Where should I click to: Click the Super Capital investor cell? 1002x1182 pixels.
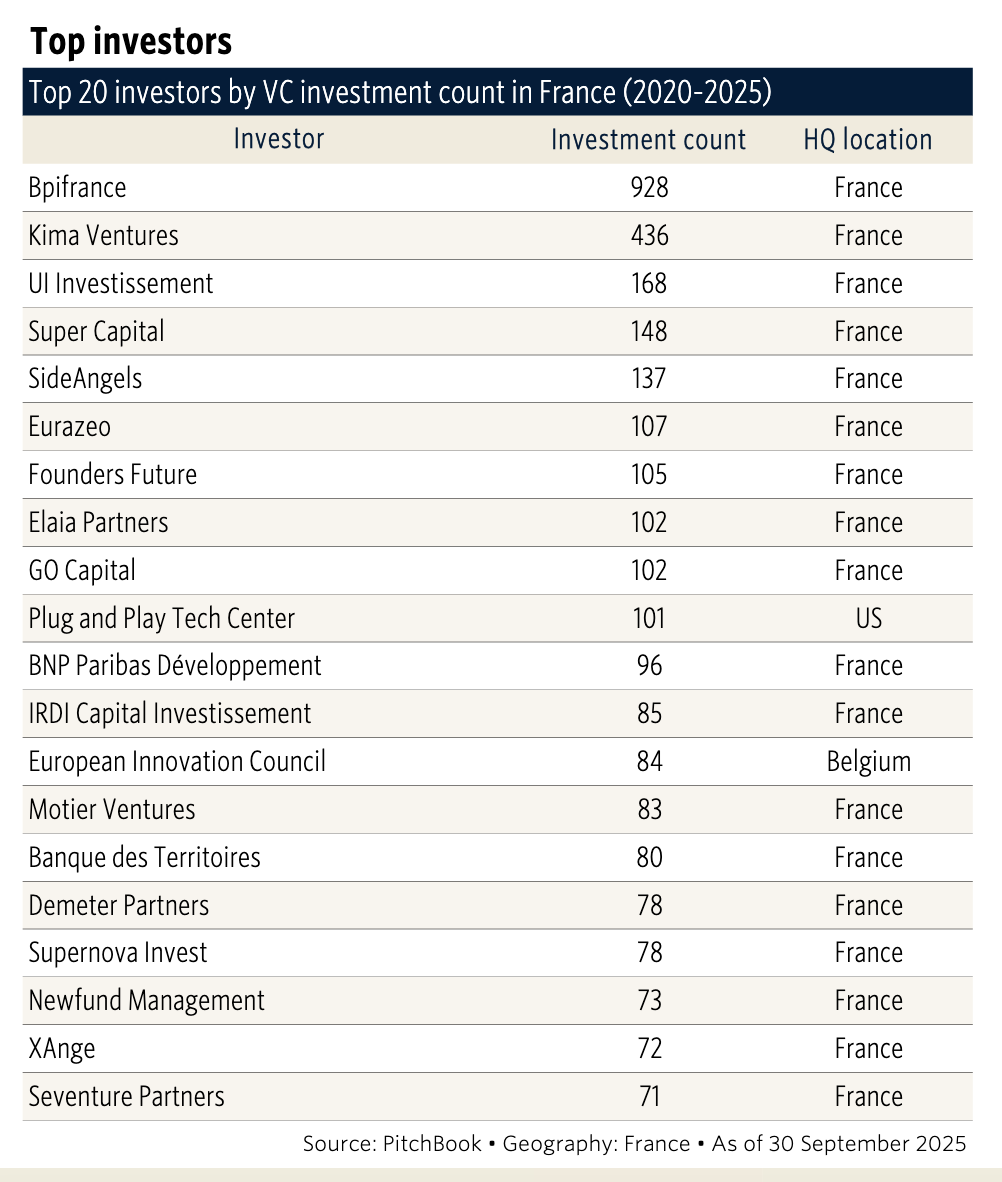(97, 332)
